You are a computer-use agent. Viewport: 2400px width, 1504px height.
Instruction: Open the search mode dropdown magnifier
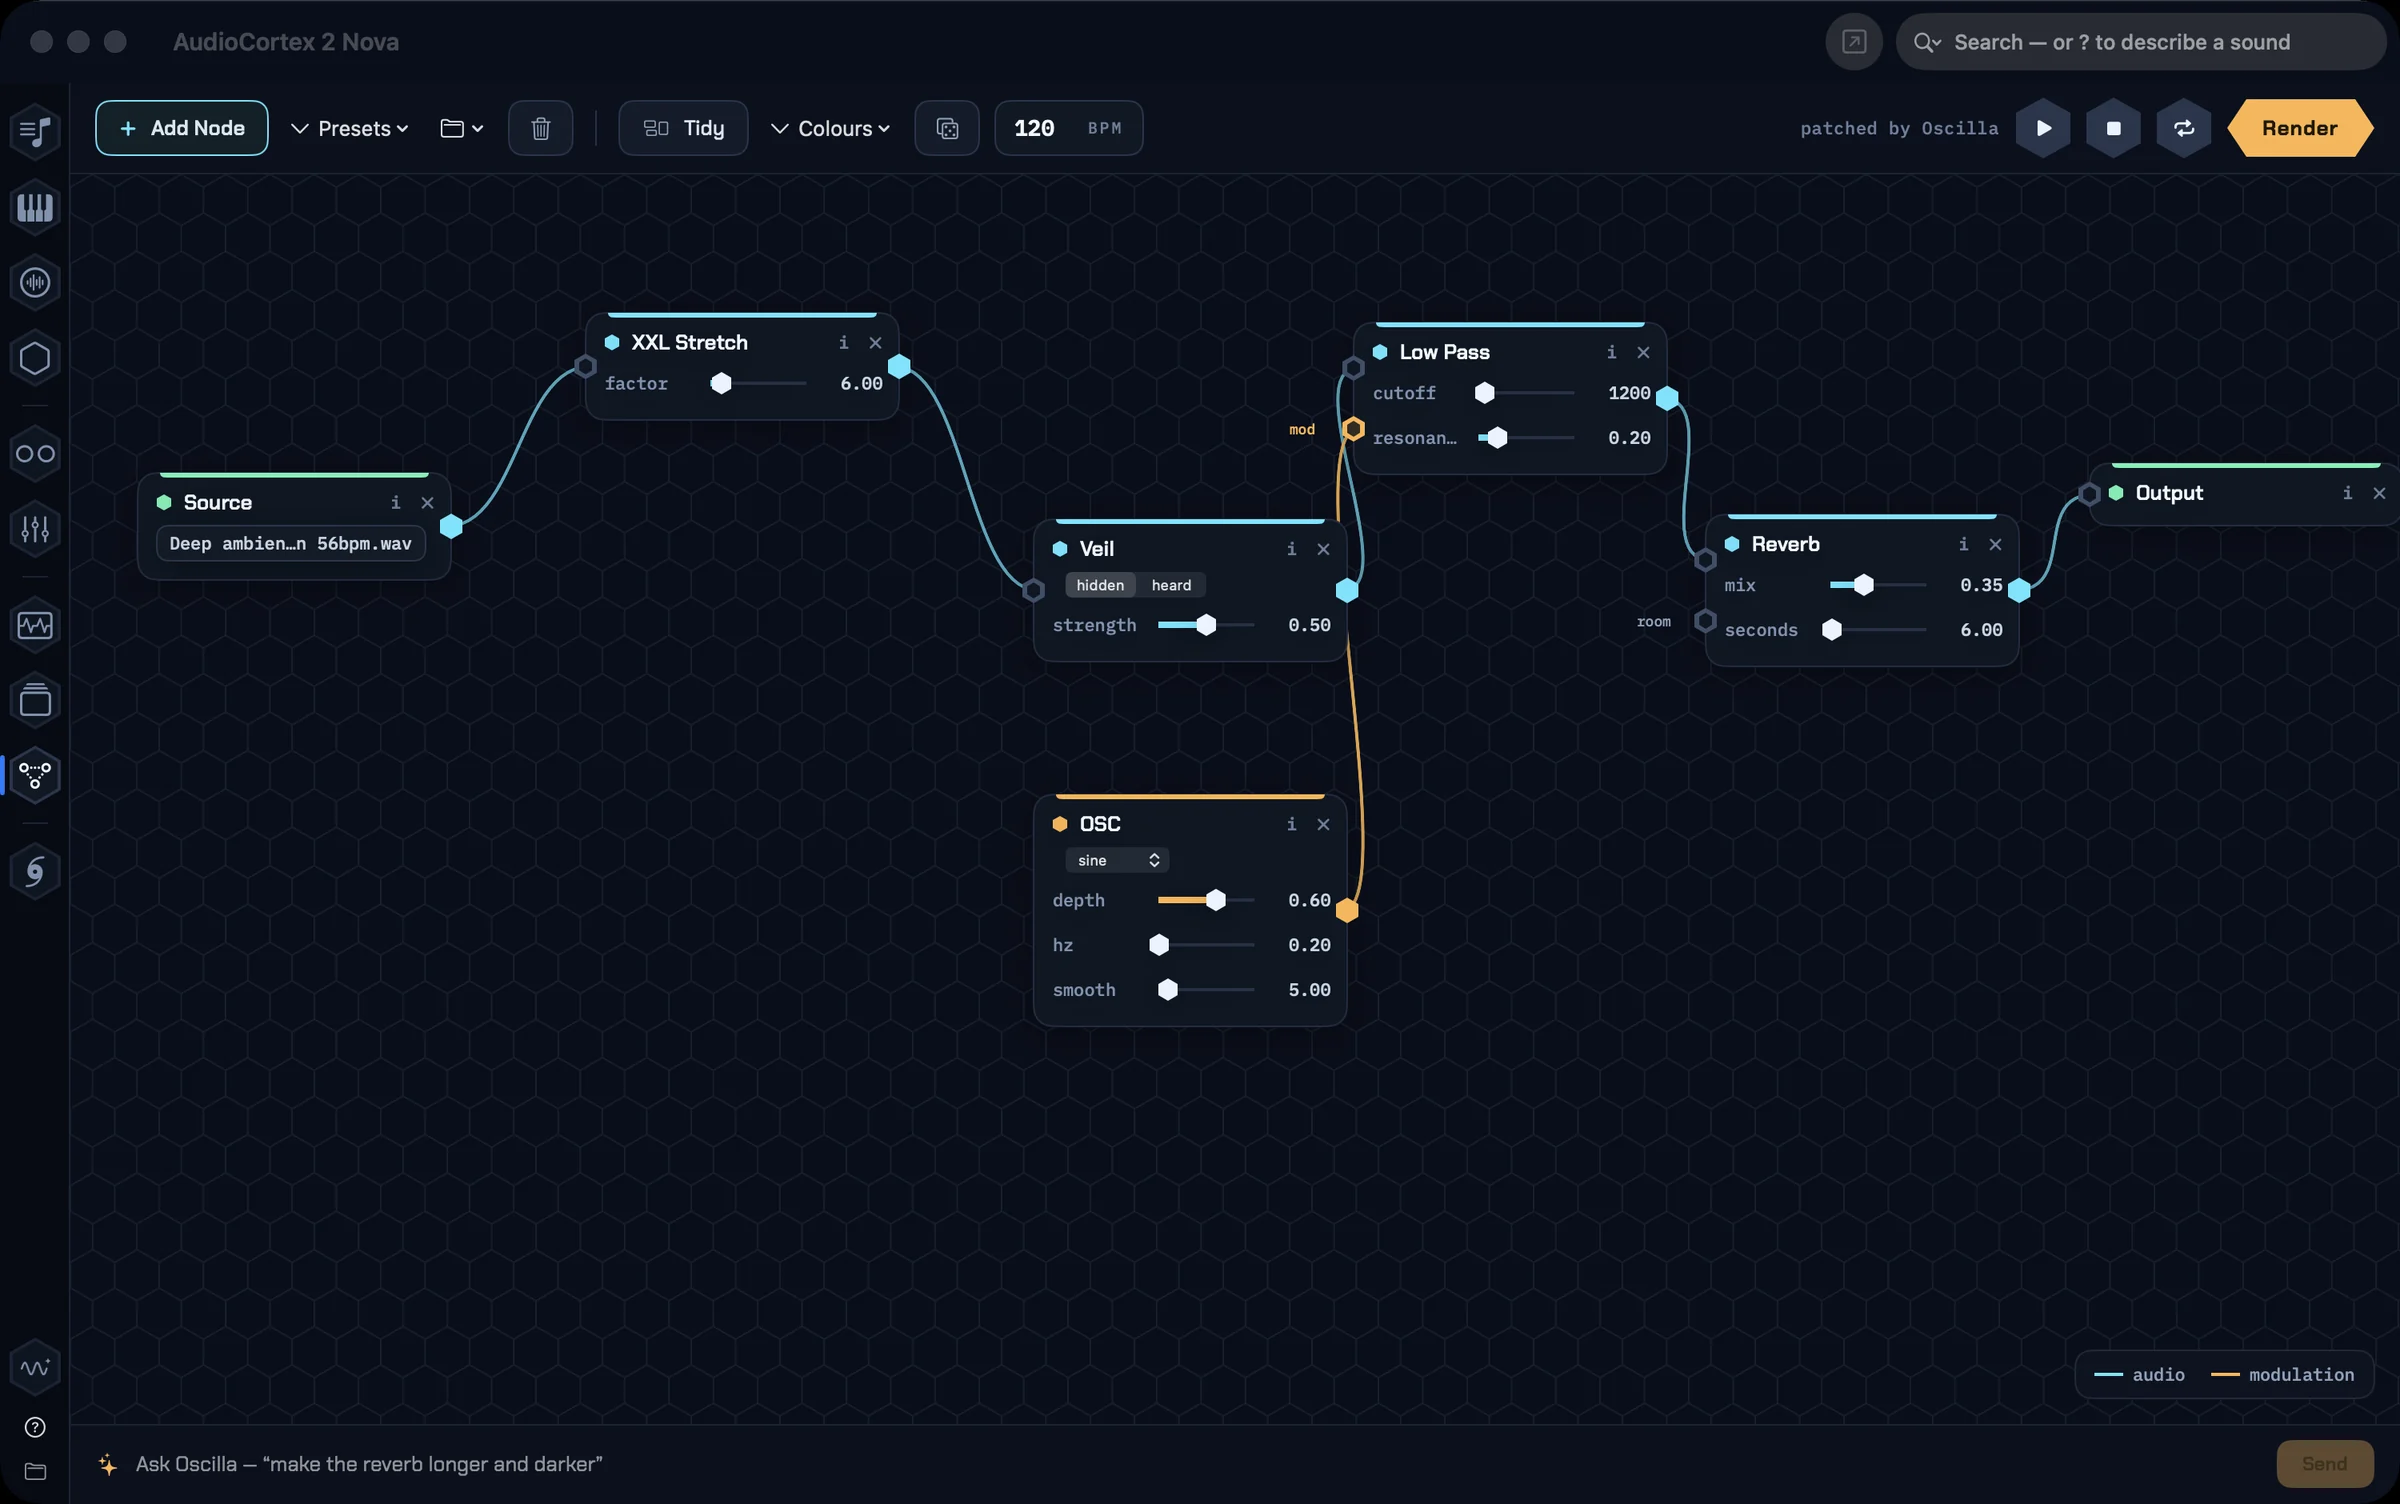click(x=1927, y=42)
